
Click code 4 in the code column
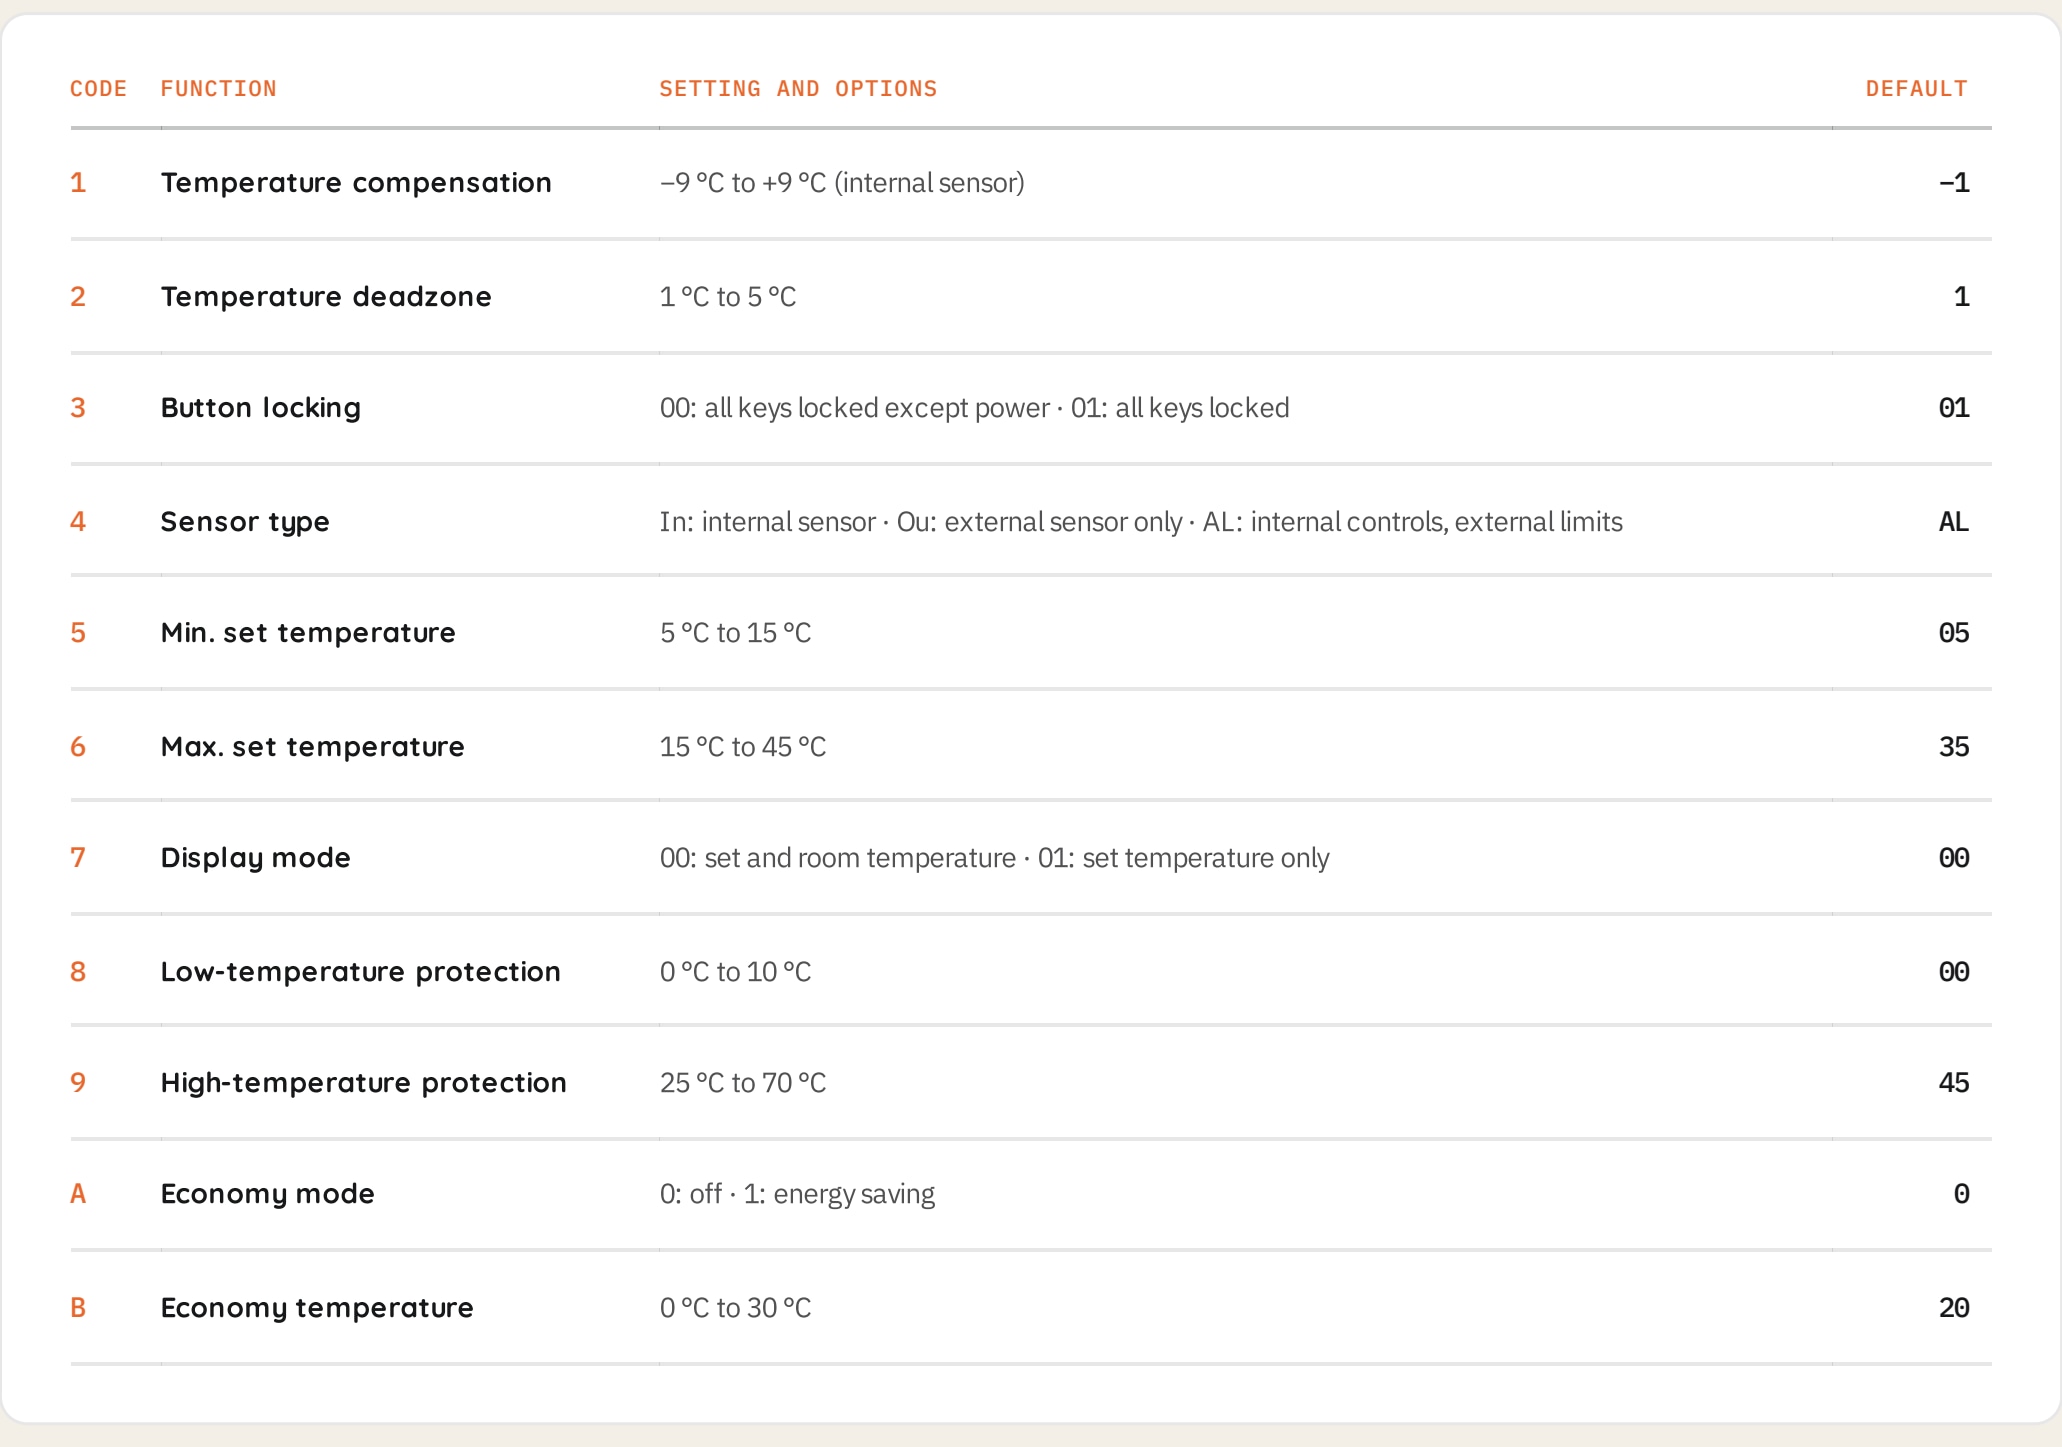(78, 522)
